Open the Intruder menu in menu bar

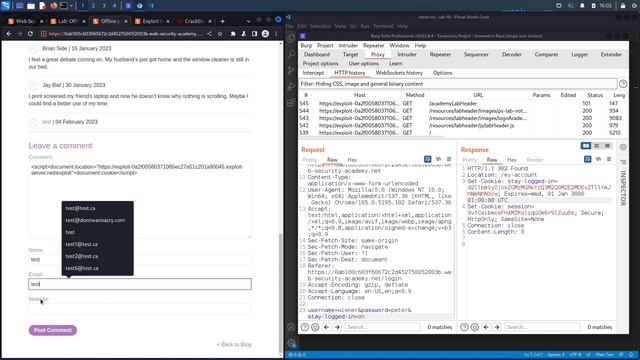[x=348, y=45]
